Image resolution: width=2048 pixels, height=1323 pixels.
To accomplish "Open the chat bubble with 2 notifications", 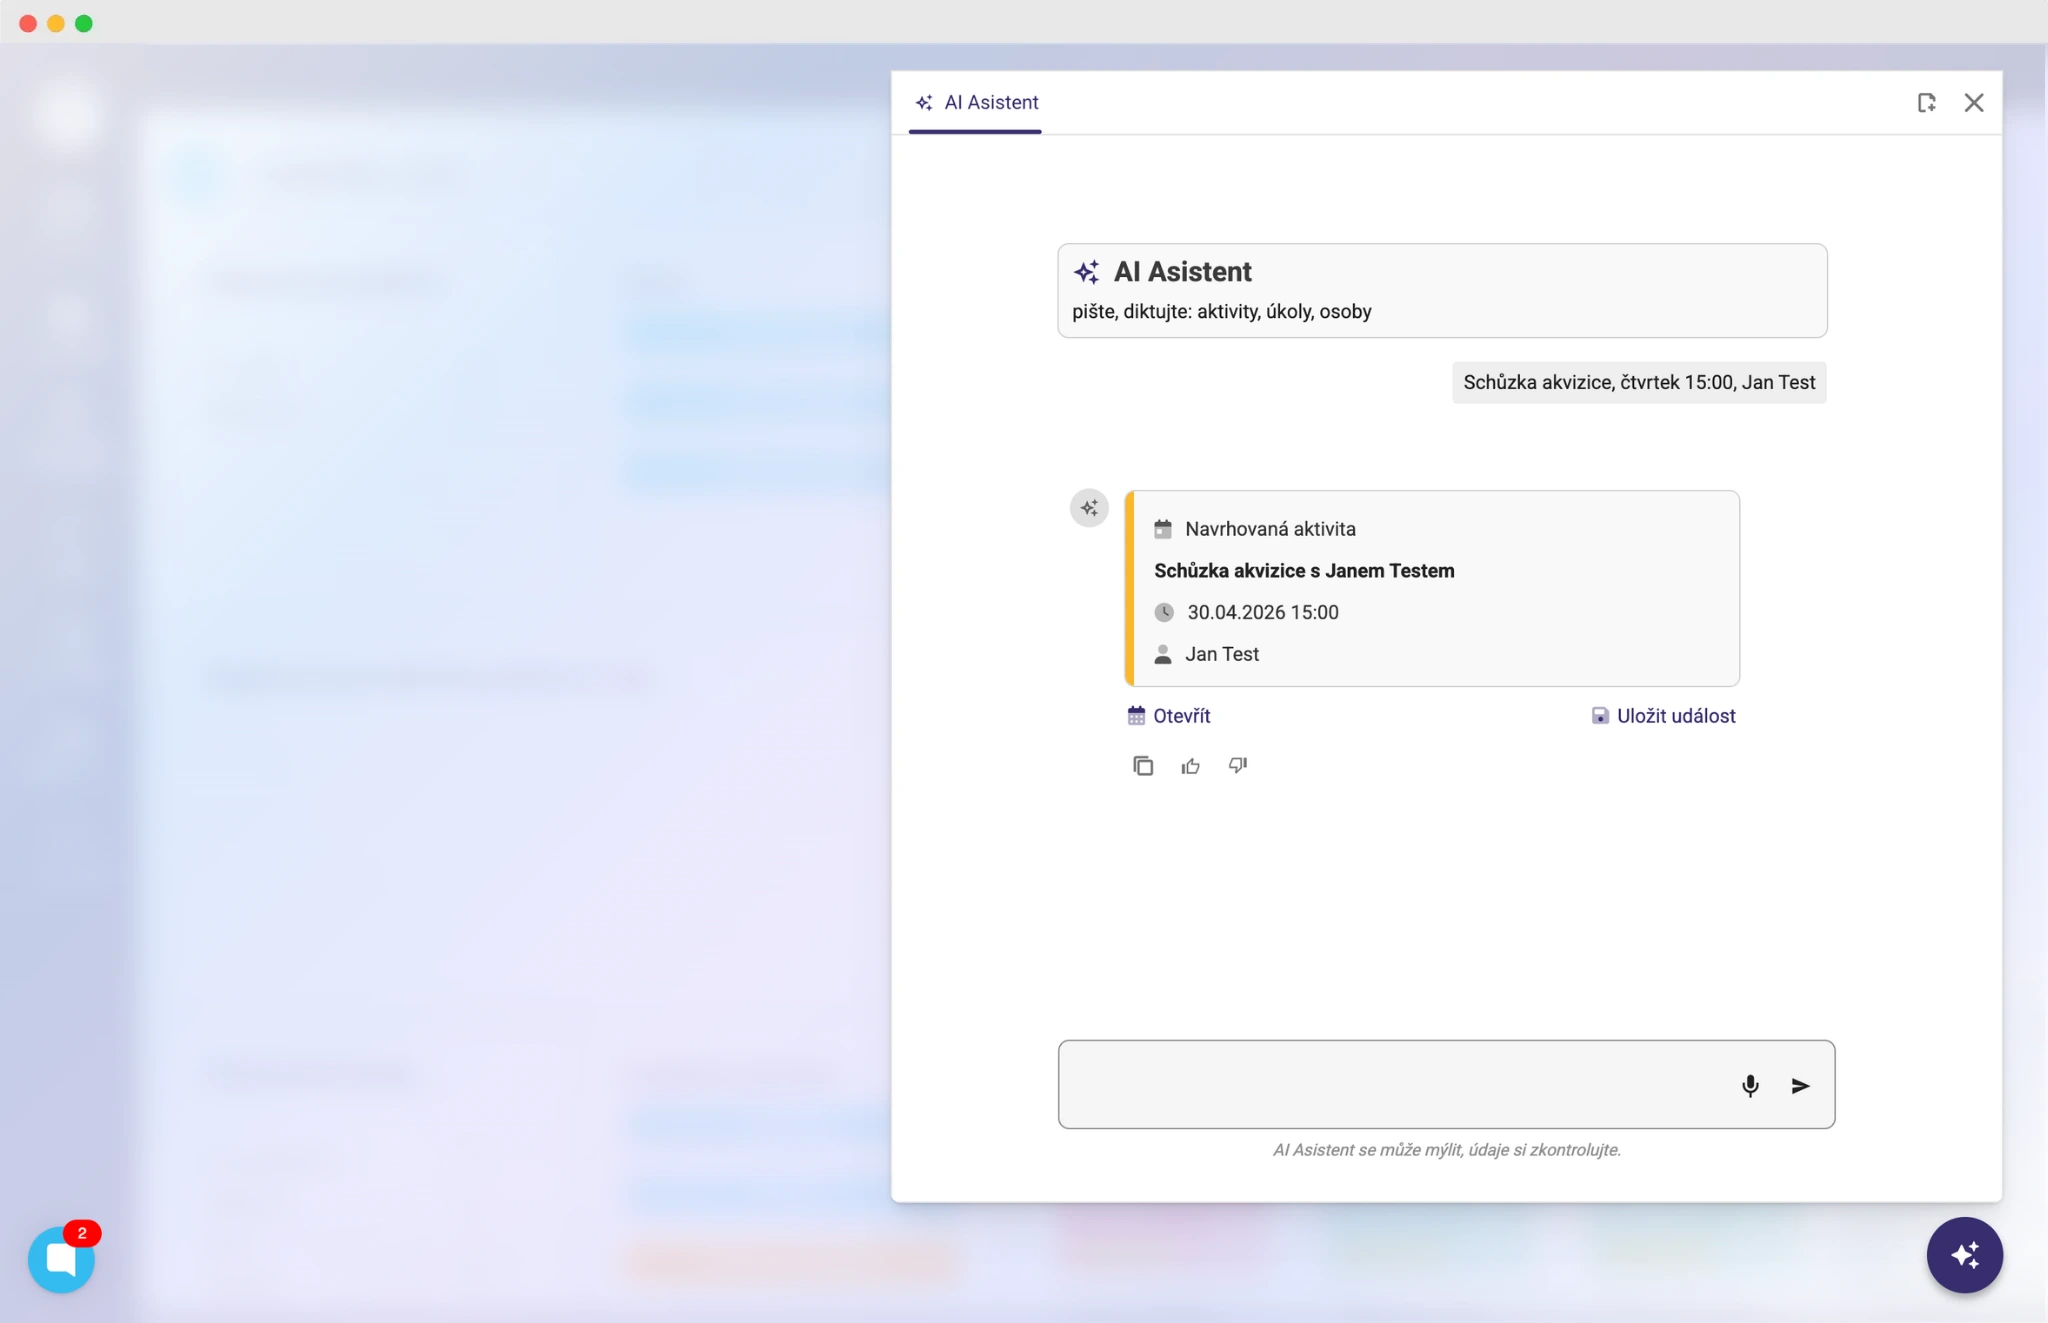I will tap(61, 1259).
